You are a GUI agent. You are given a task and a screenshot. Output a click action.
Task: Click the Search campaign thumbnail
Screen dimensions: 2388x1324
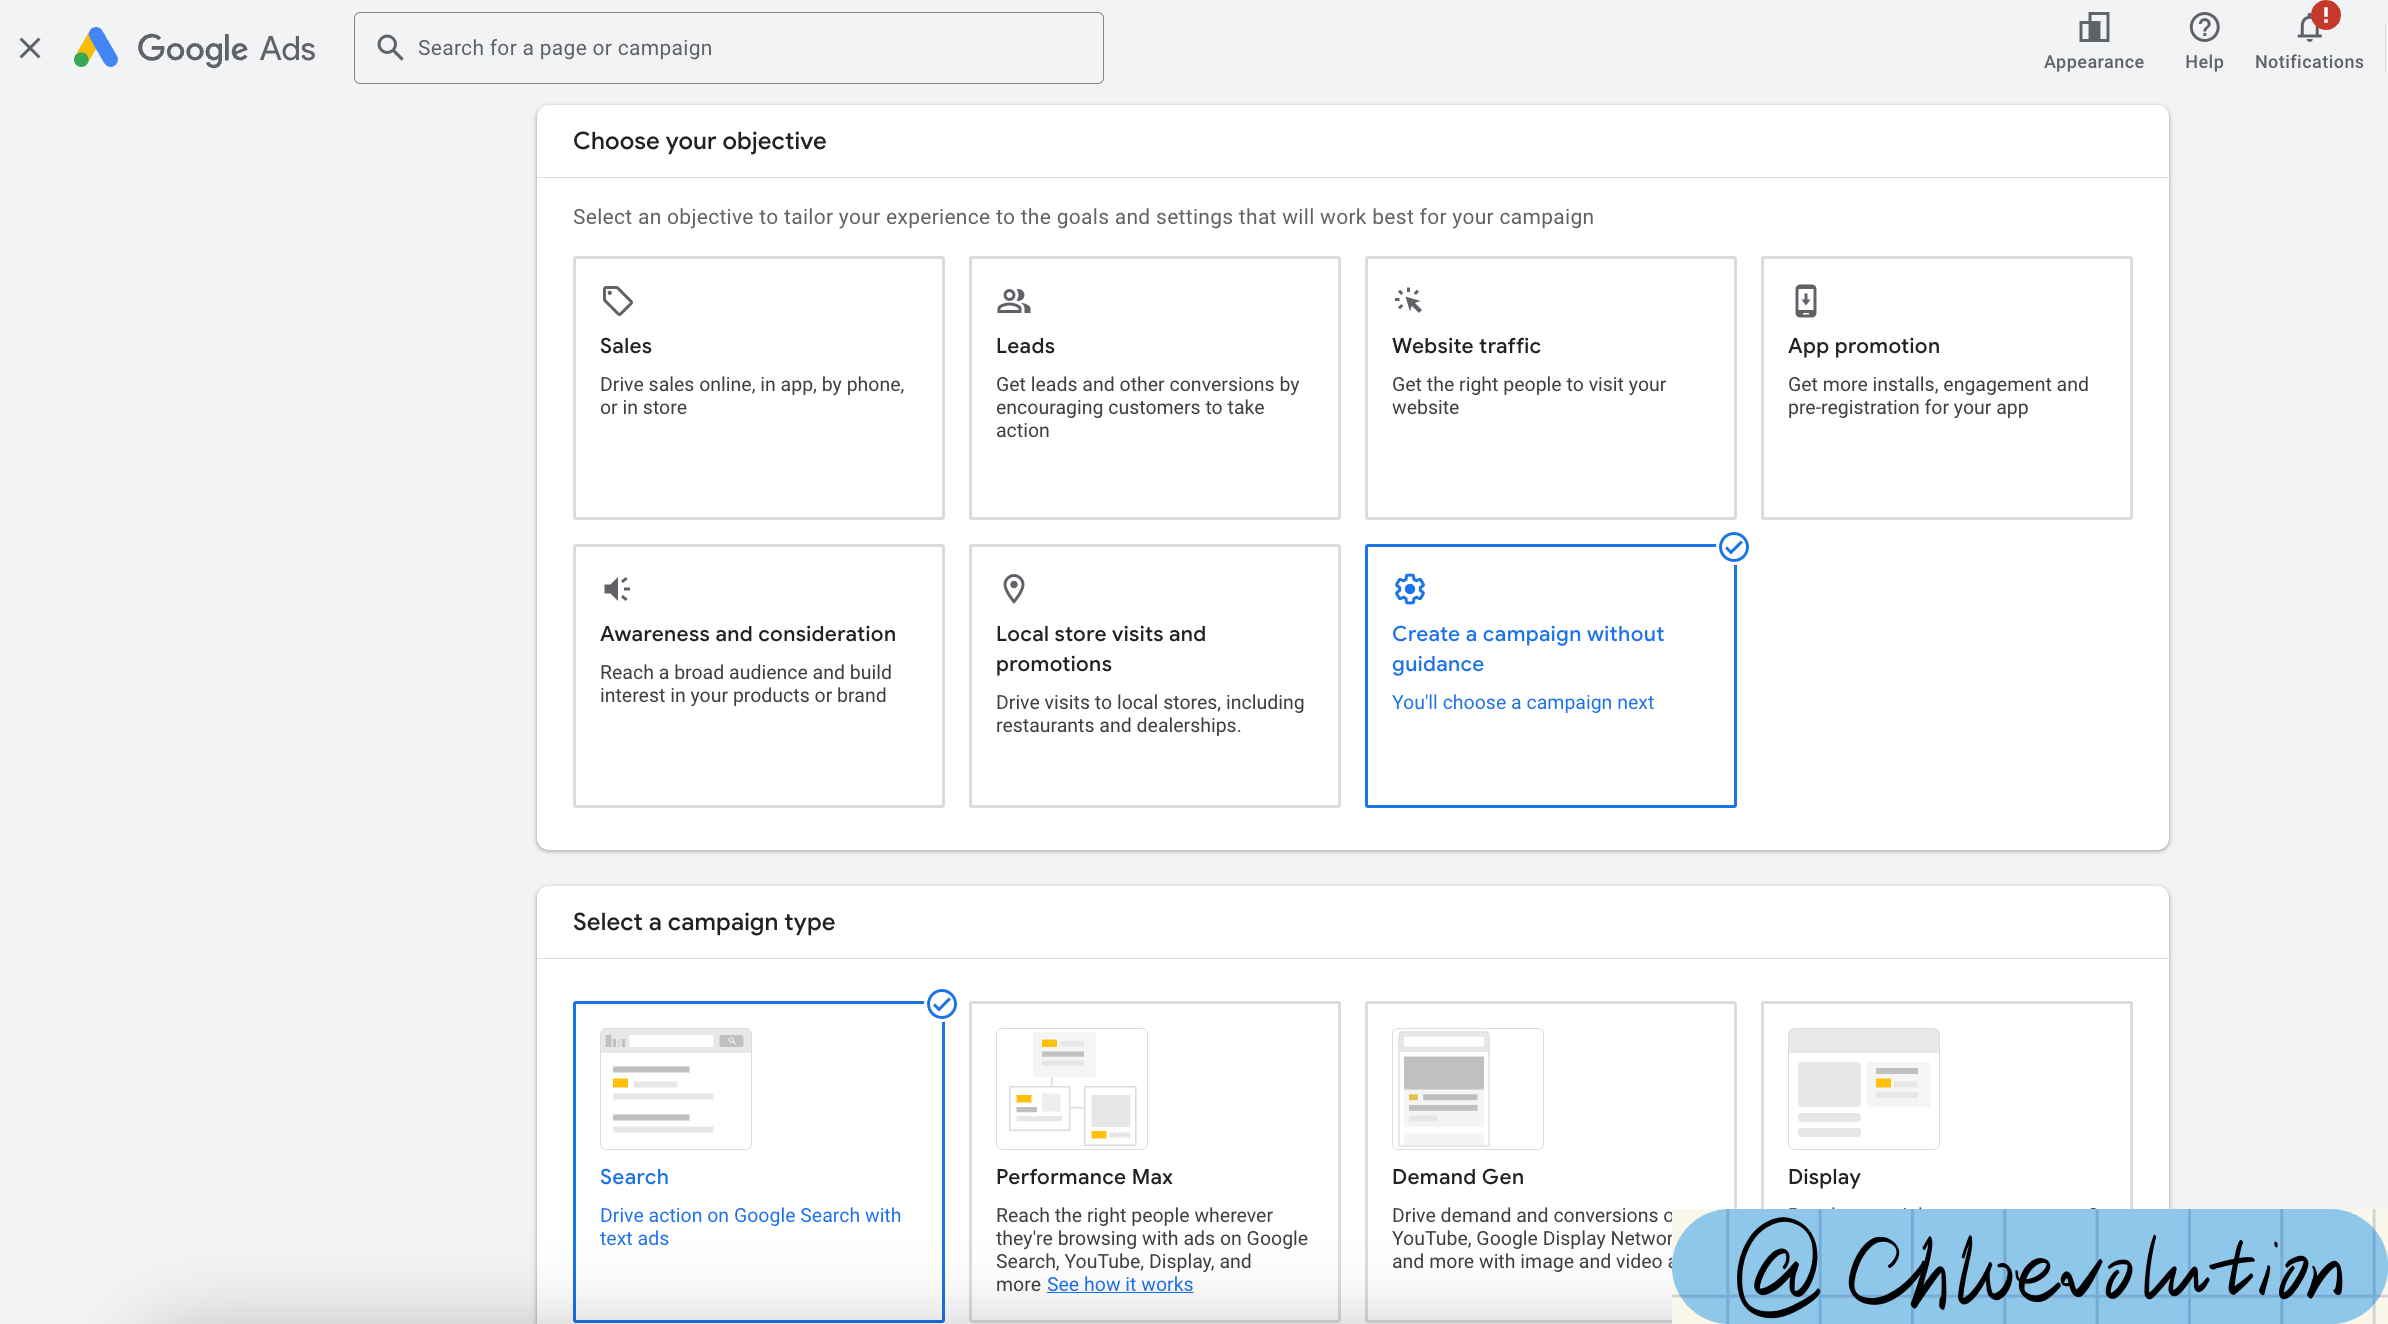click(x=675, y=1088)
